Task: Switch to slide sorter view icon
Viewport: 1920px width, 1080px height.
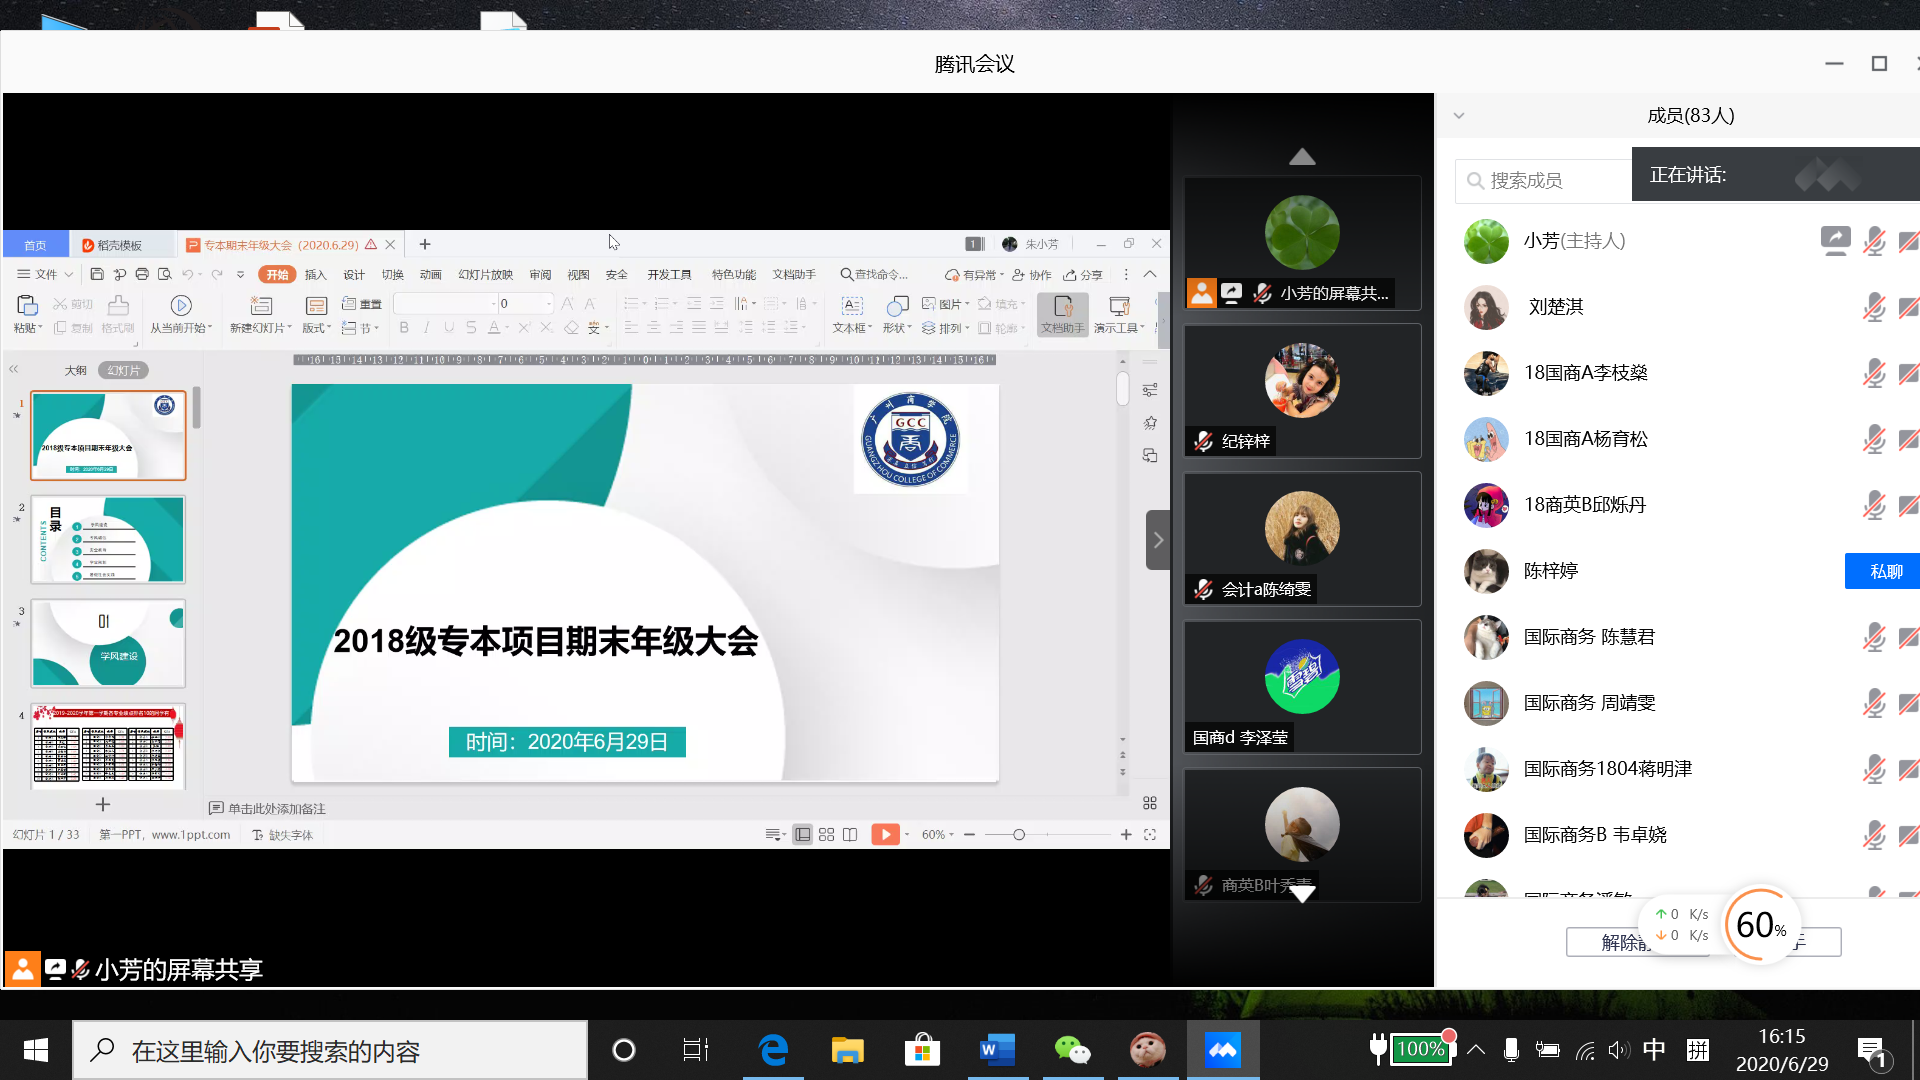Action: pyautogui.click(x=826, y=835)
